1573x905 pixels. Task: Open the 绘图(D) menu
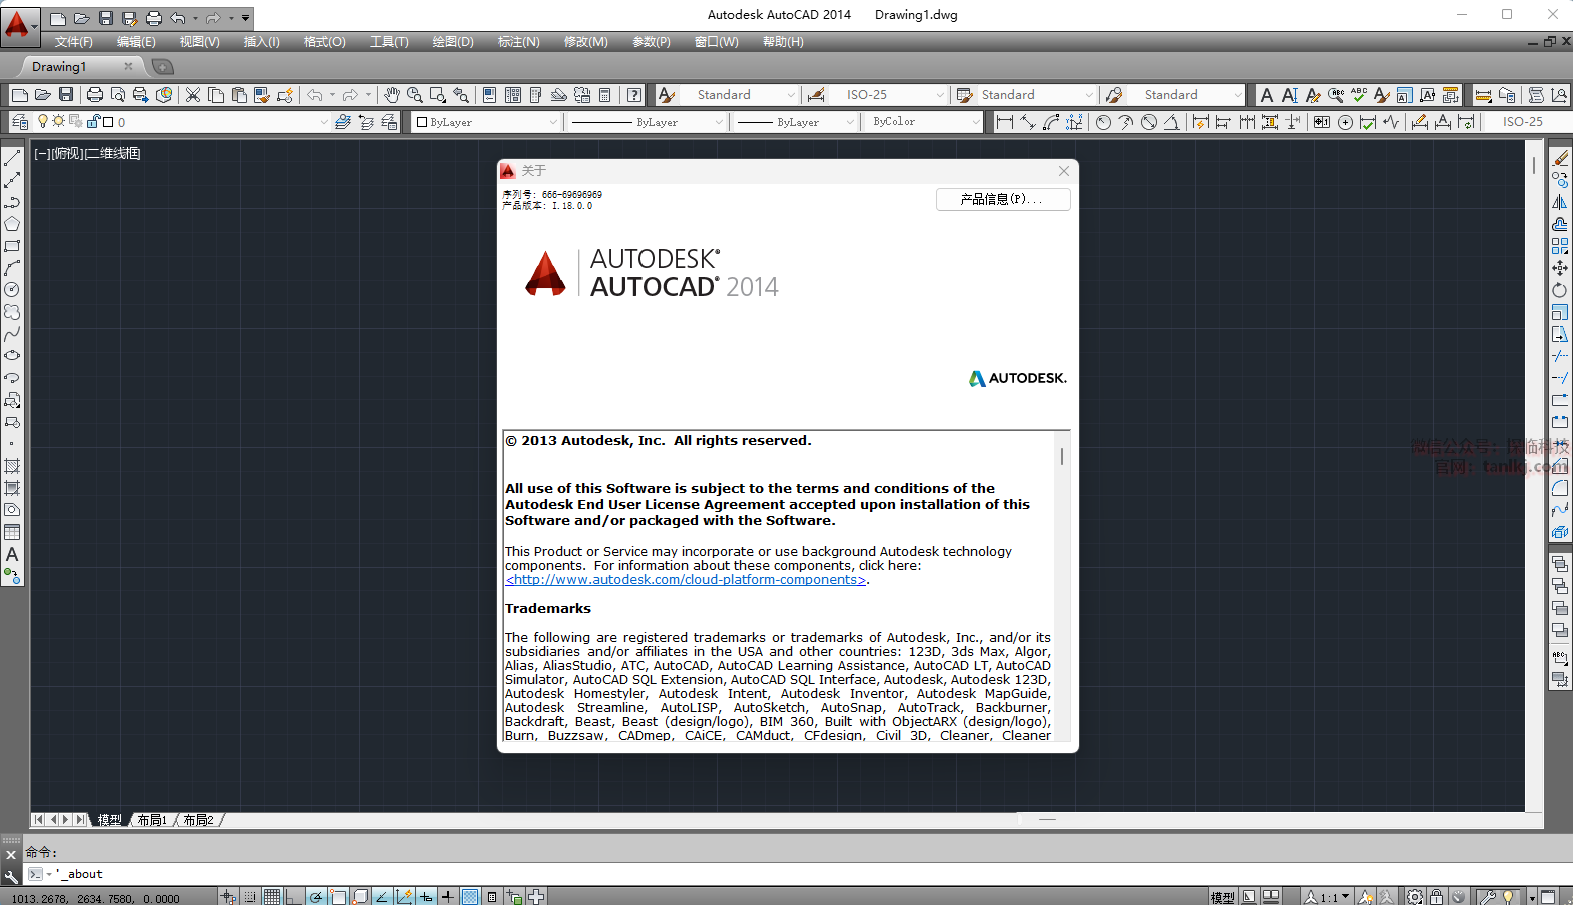453,42
